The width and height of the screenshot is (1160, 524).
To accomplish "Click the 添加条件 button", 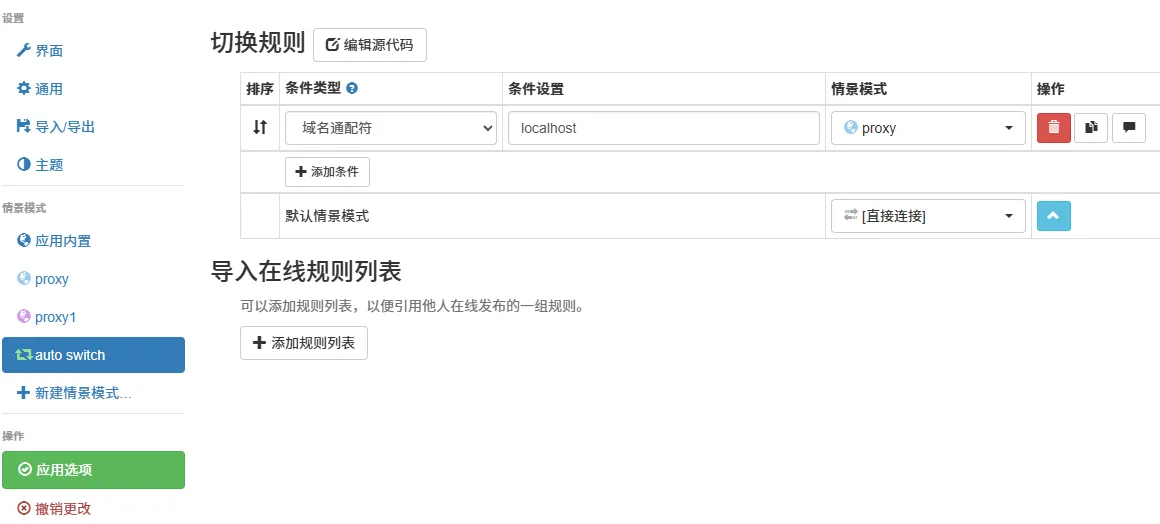I will tap(327, 172).
